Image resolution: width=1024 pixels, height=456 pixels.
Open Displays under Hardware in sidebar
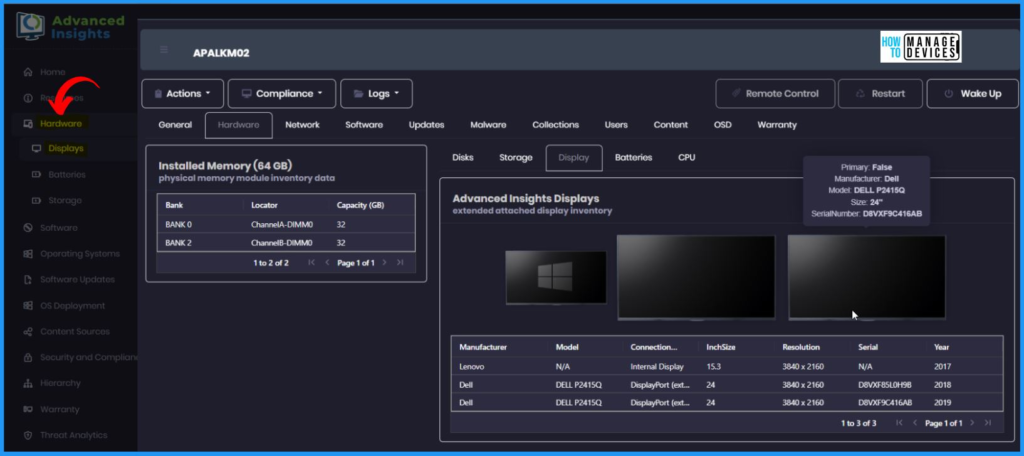[x=66, y=148]
